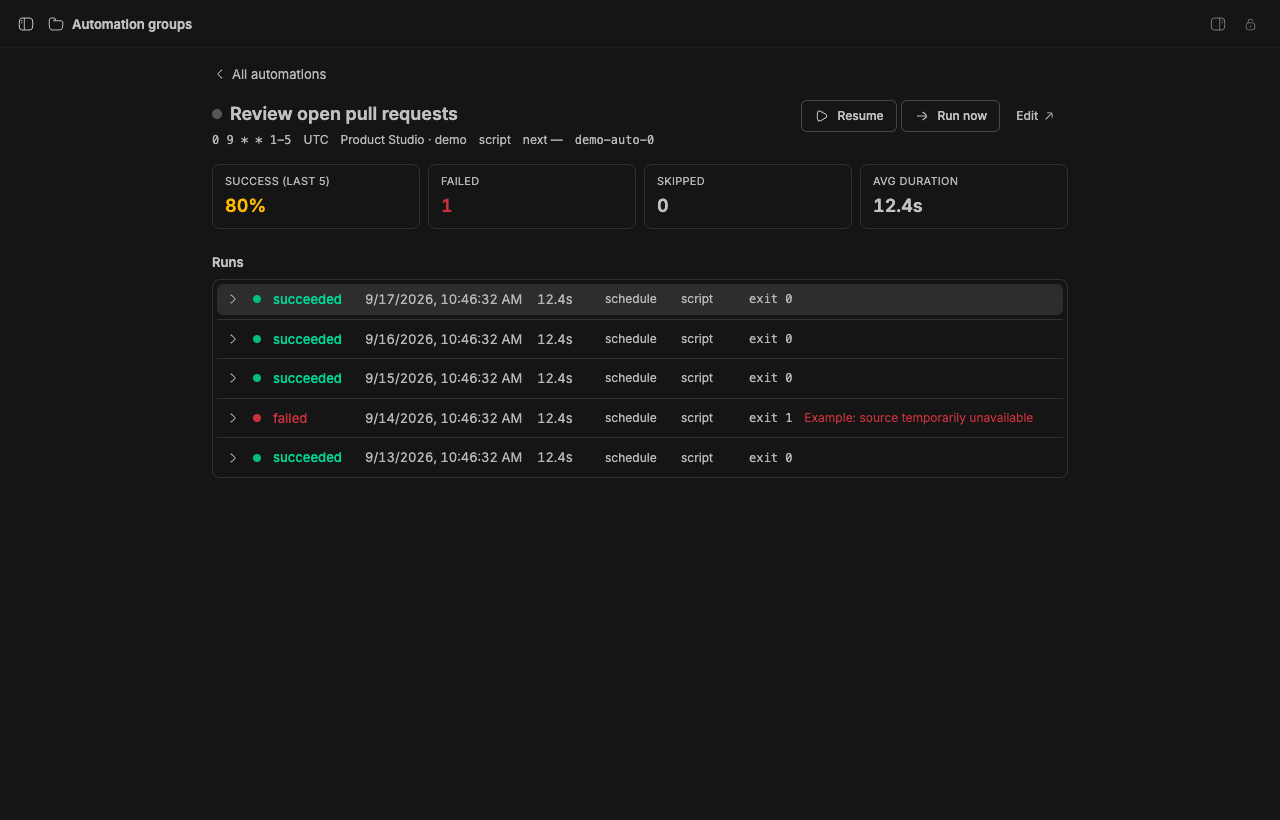The height and width of the screenshot is (820, 1280).
Task: Open Edit link for automation
Action: tap(1035, 116)
